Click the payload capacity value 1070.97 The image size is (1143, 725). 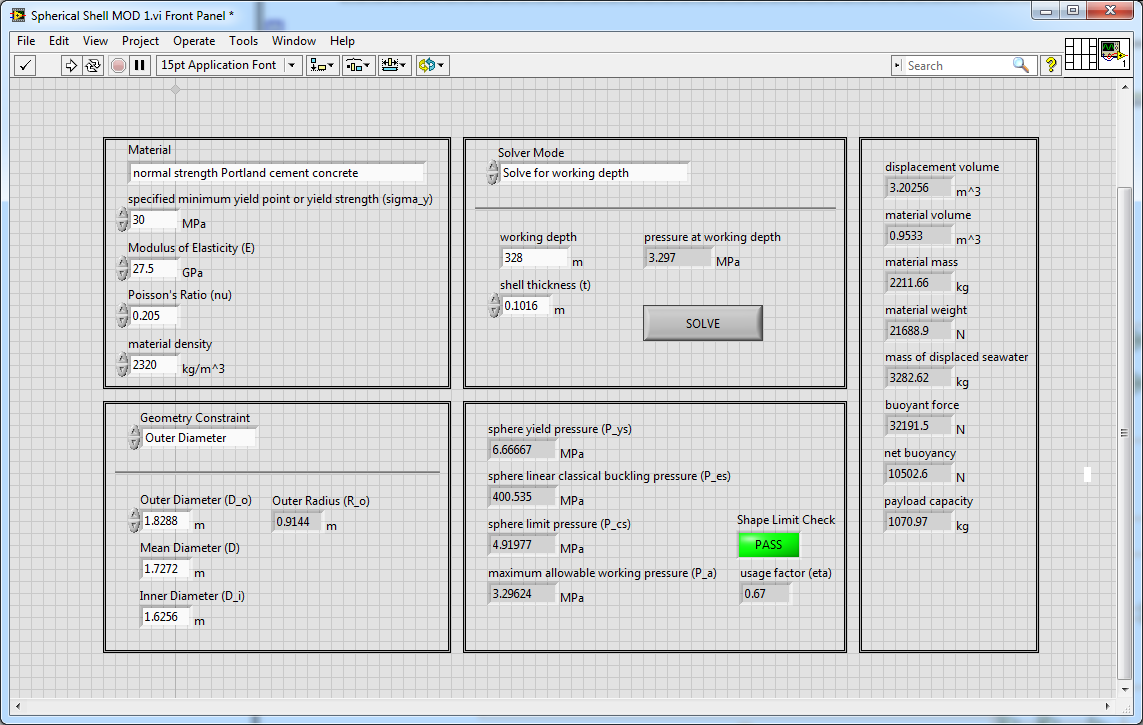(918, 522)
